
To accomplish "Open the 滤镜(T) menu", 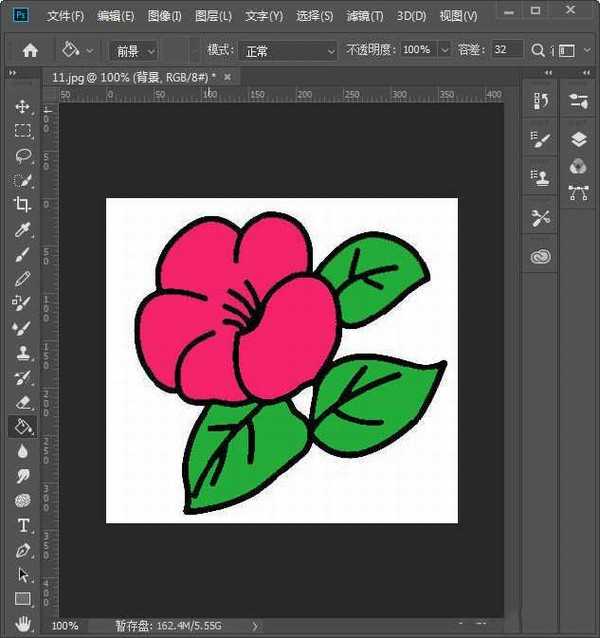I will click(365, 17).
